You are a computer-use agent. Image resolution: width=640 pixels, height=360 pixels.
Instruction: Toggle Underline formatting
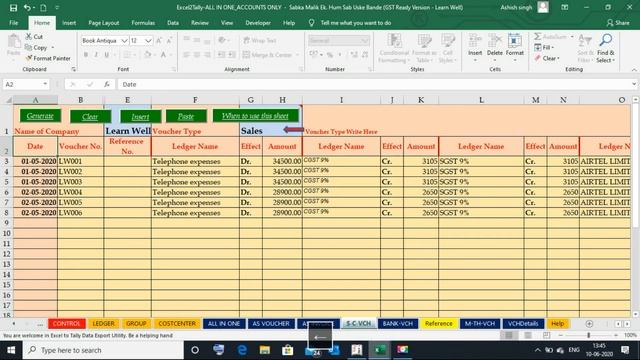point(107,54)
